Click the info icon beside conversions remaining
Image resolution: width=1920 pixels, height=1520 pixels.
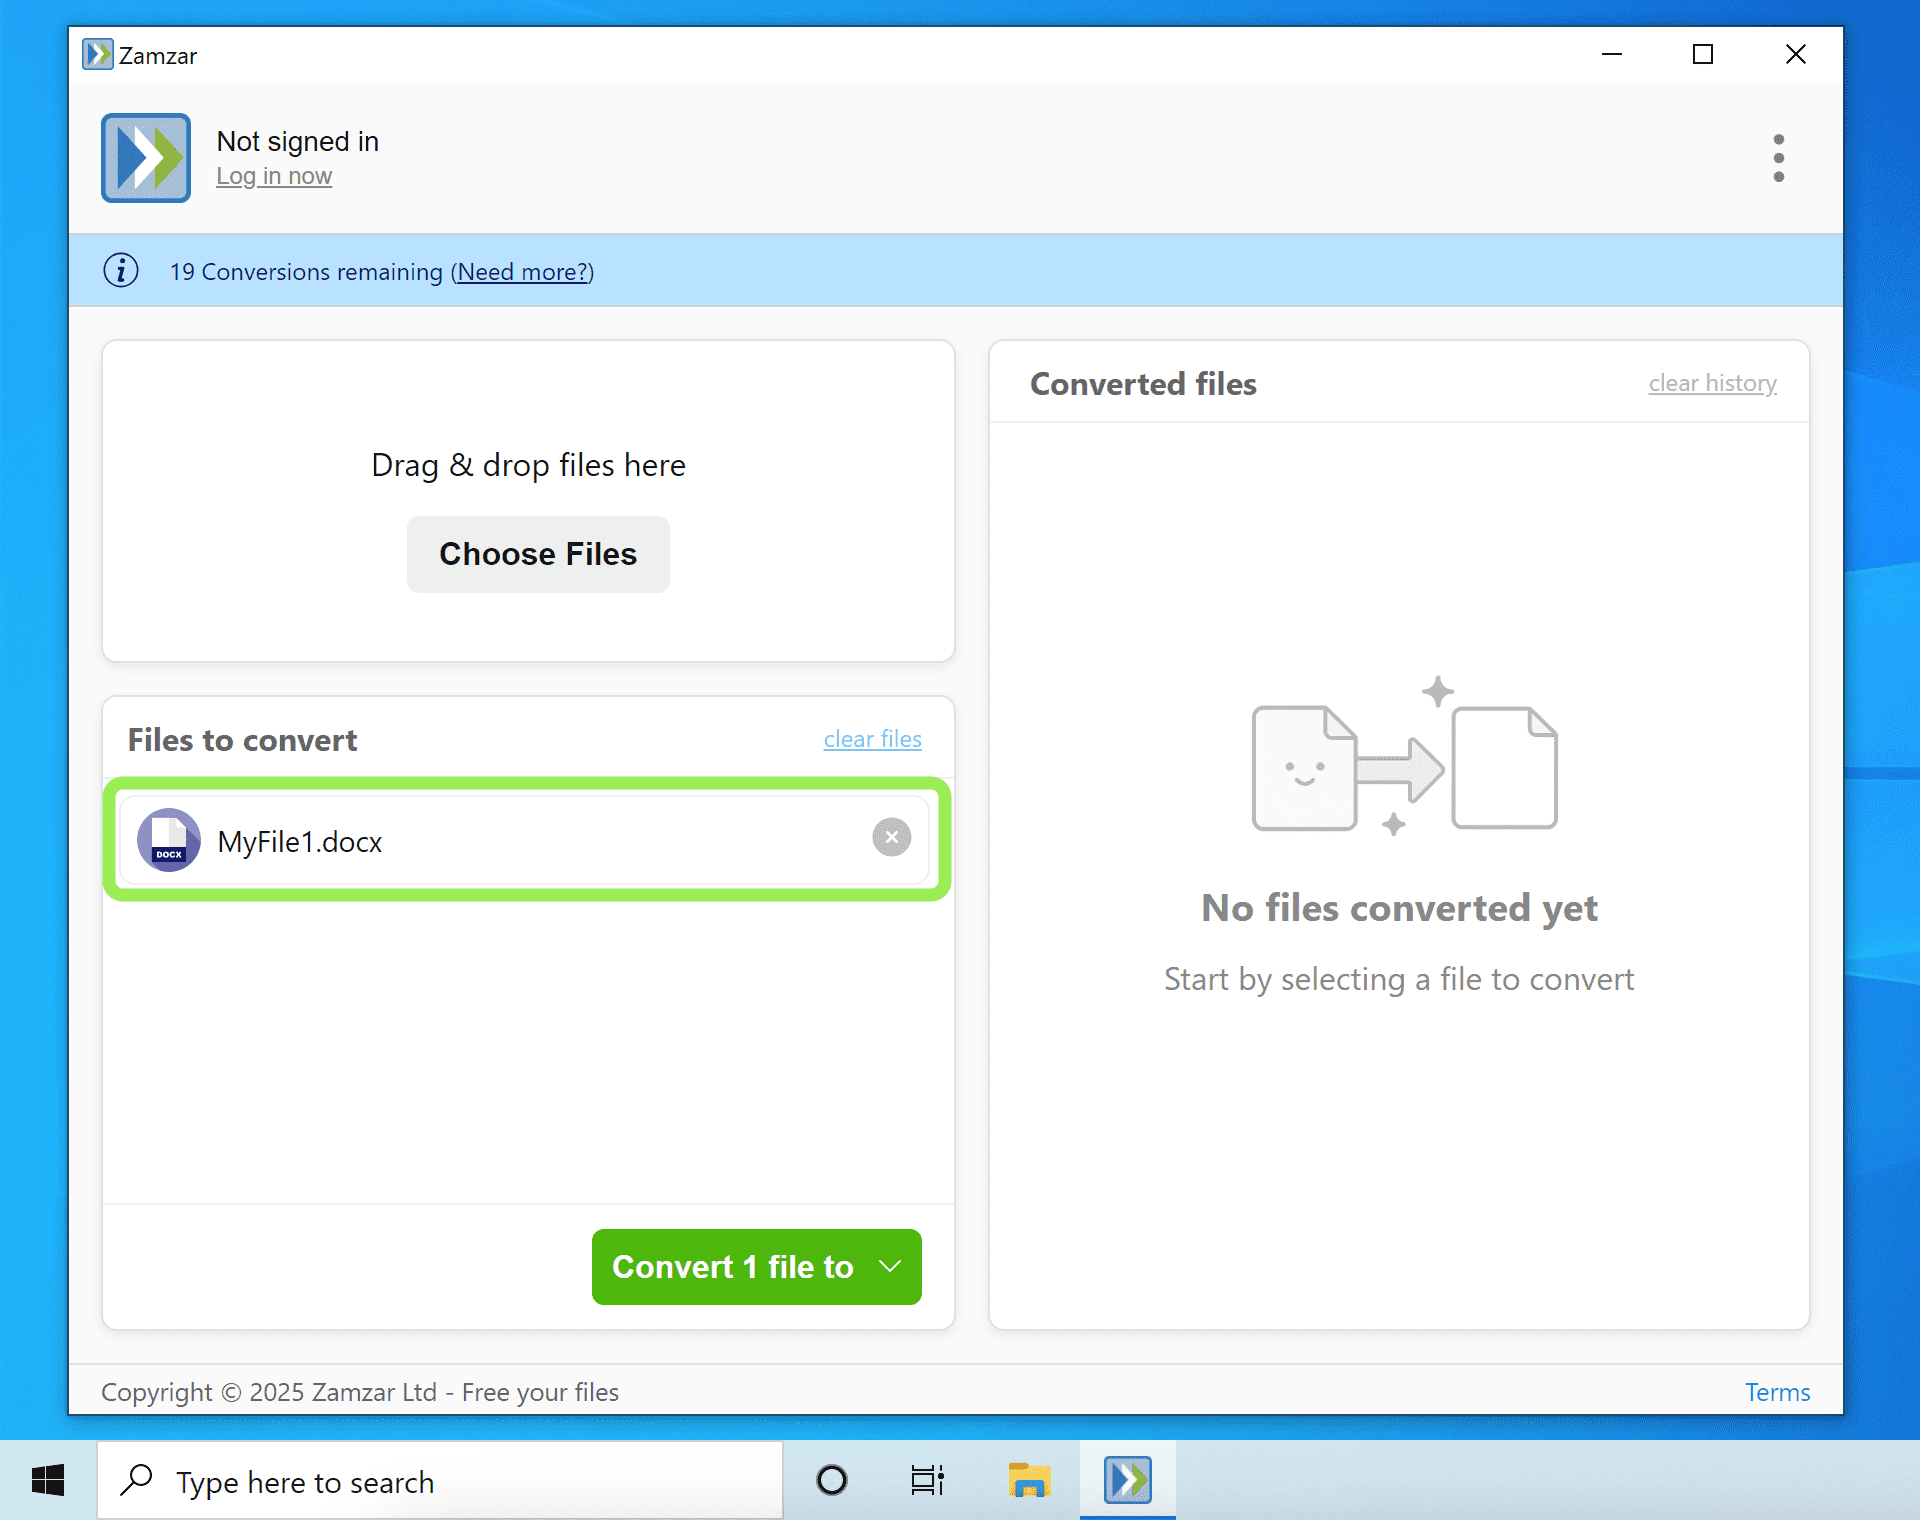pyautogui.click(x=120, y=270)
